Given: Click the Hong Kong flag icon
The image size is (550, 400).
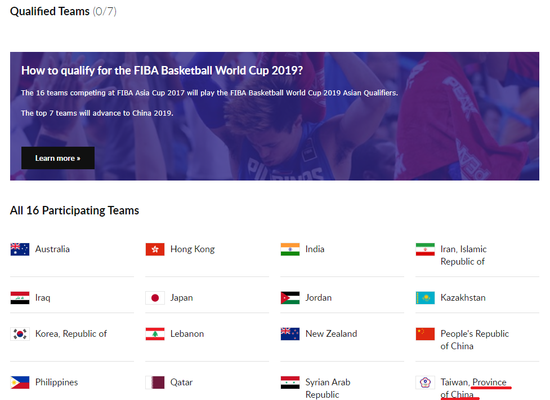Looking at the screenshot, I should point(155,249).
